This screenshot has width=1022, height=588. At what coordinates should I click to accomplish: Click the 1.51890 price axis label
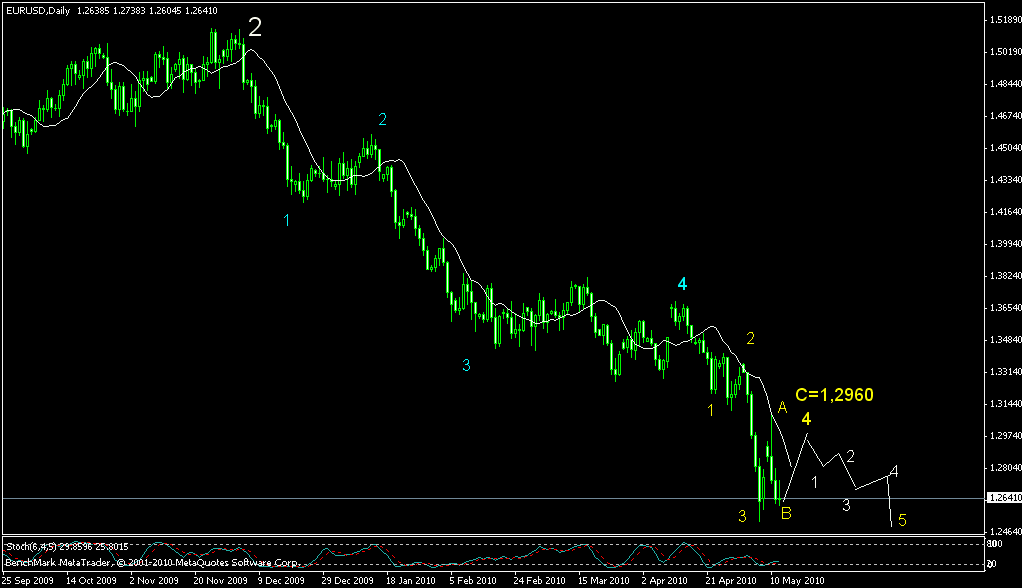point(1005,20)
